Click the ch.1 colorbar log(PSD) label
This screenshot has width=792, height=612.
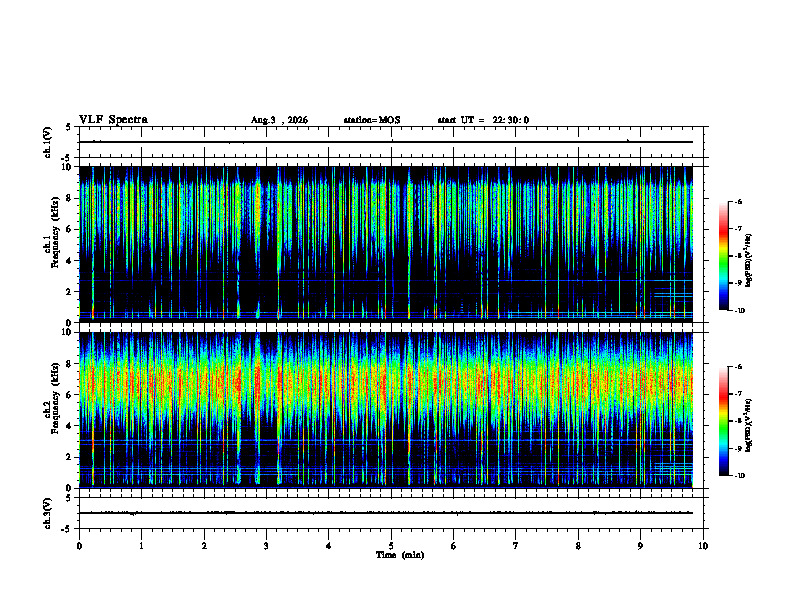(749, 260)
